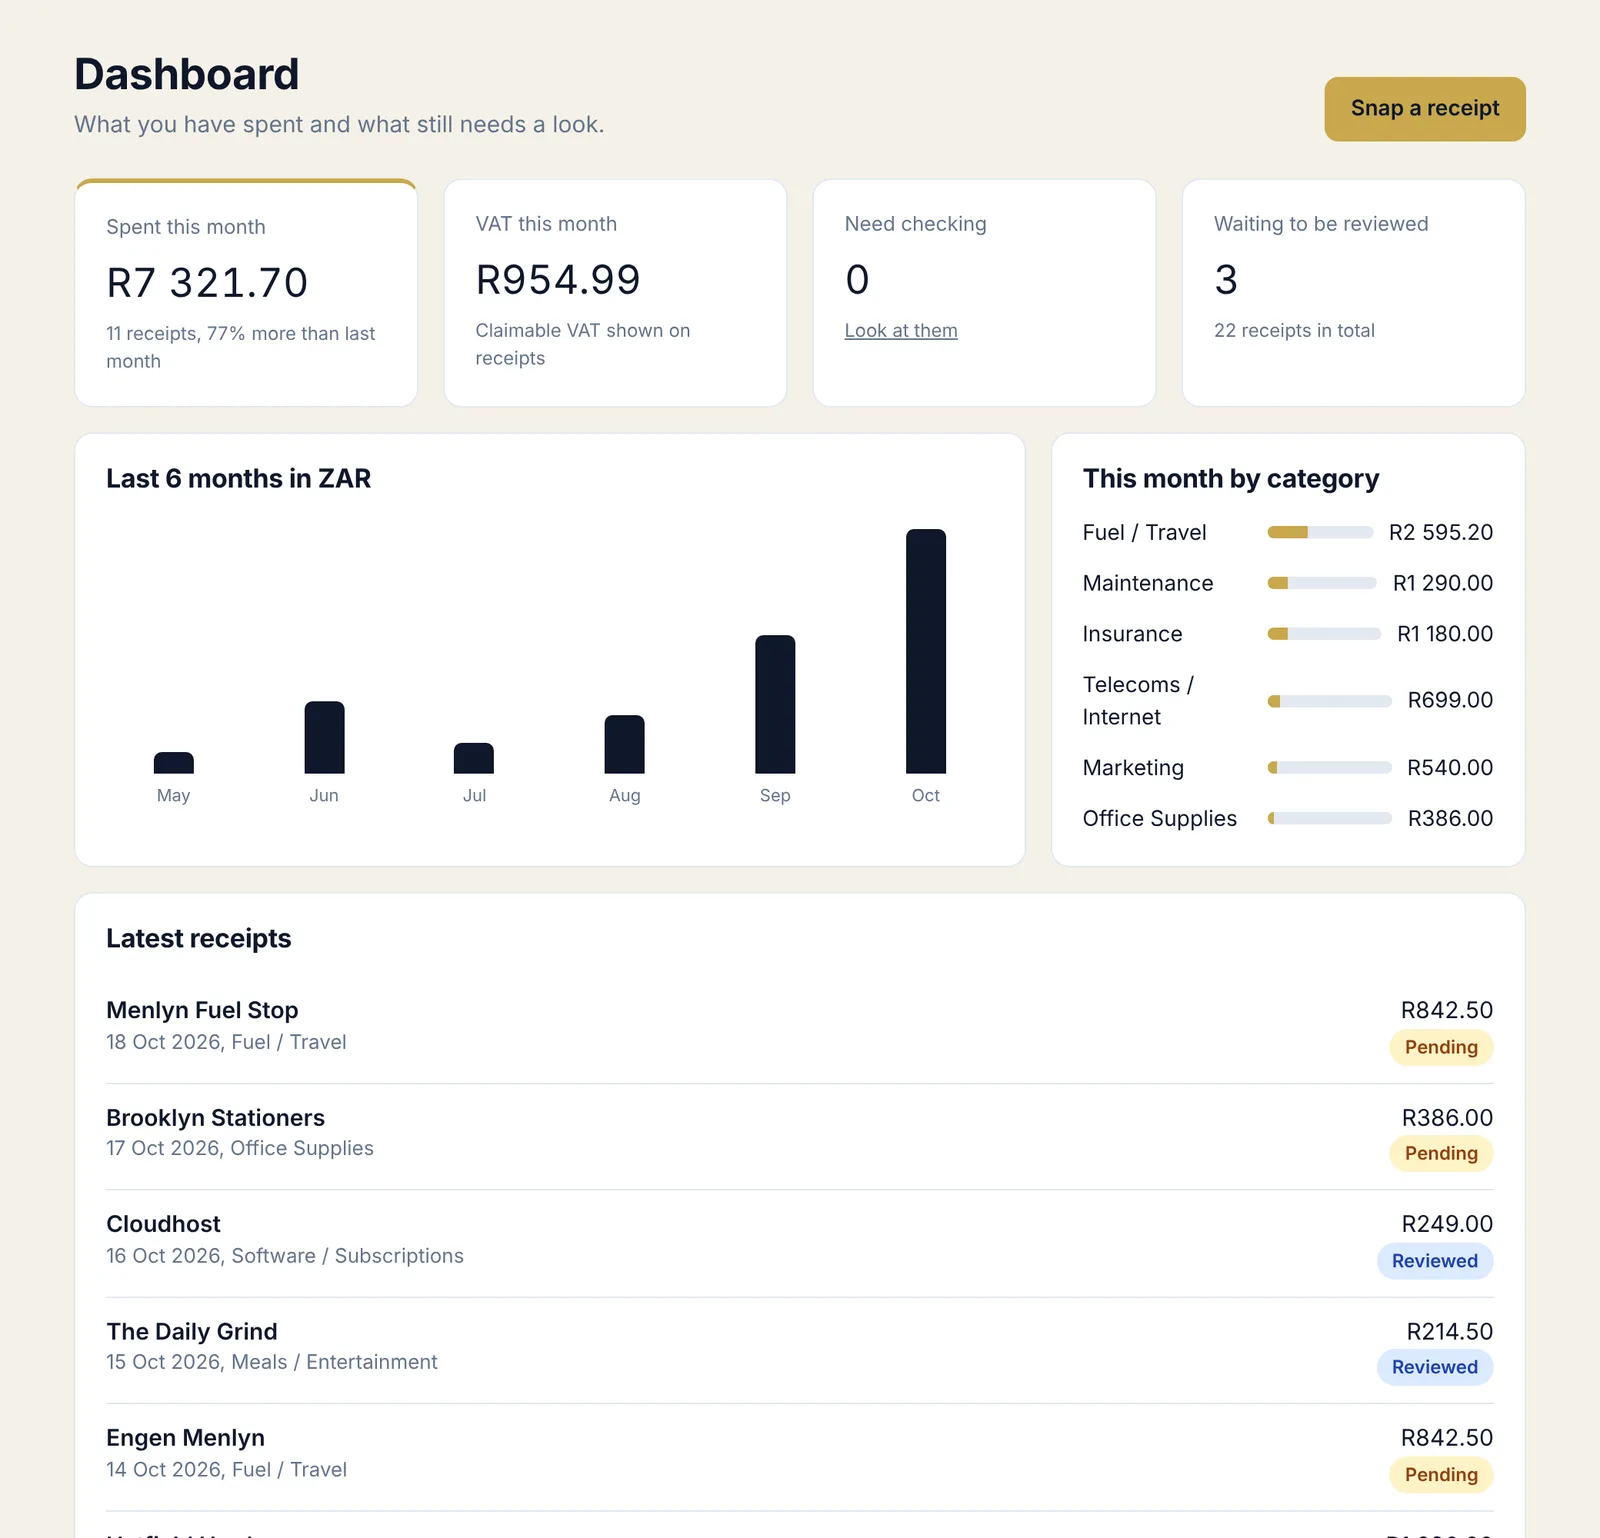Click the R249.00 Cloudhost amount
This screenshot has width=1600, height=1538.
[x=1447, y=1224]
